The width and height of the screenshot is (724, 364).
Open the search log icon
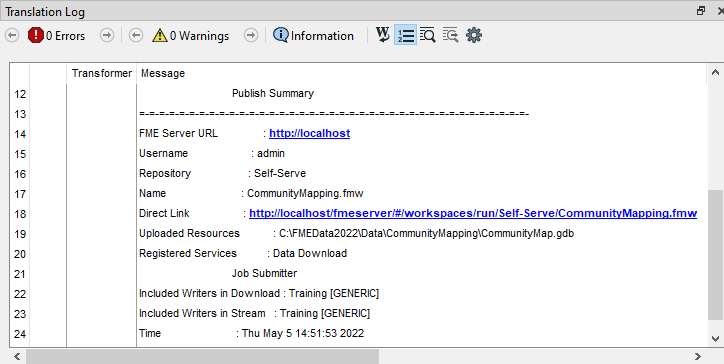428,35
